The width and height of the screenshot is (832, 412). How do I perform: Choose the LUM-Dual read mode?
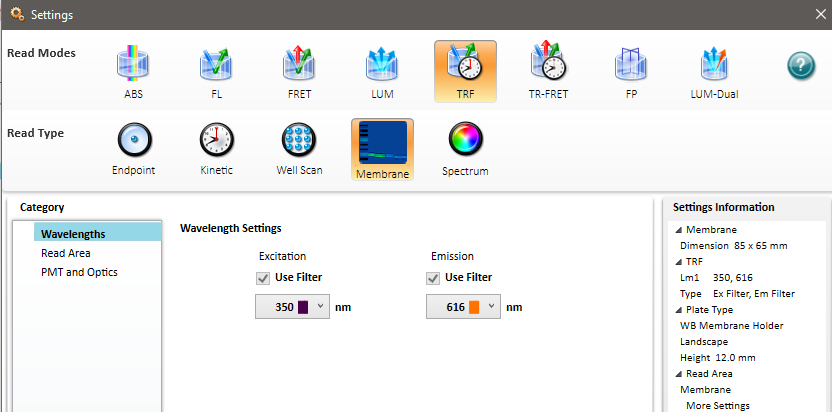pos(714,64)
